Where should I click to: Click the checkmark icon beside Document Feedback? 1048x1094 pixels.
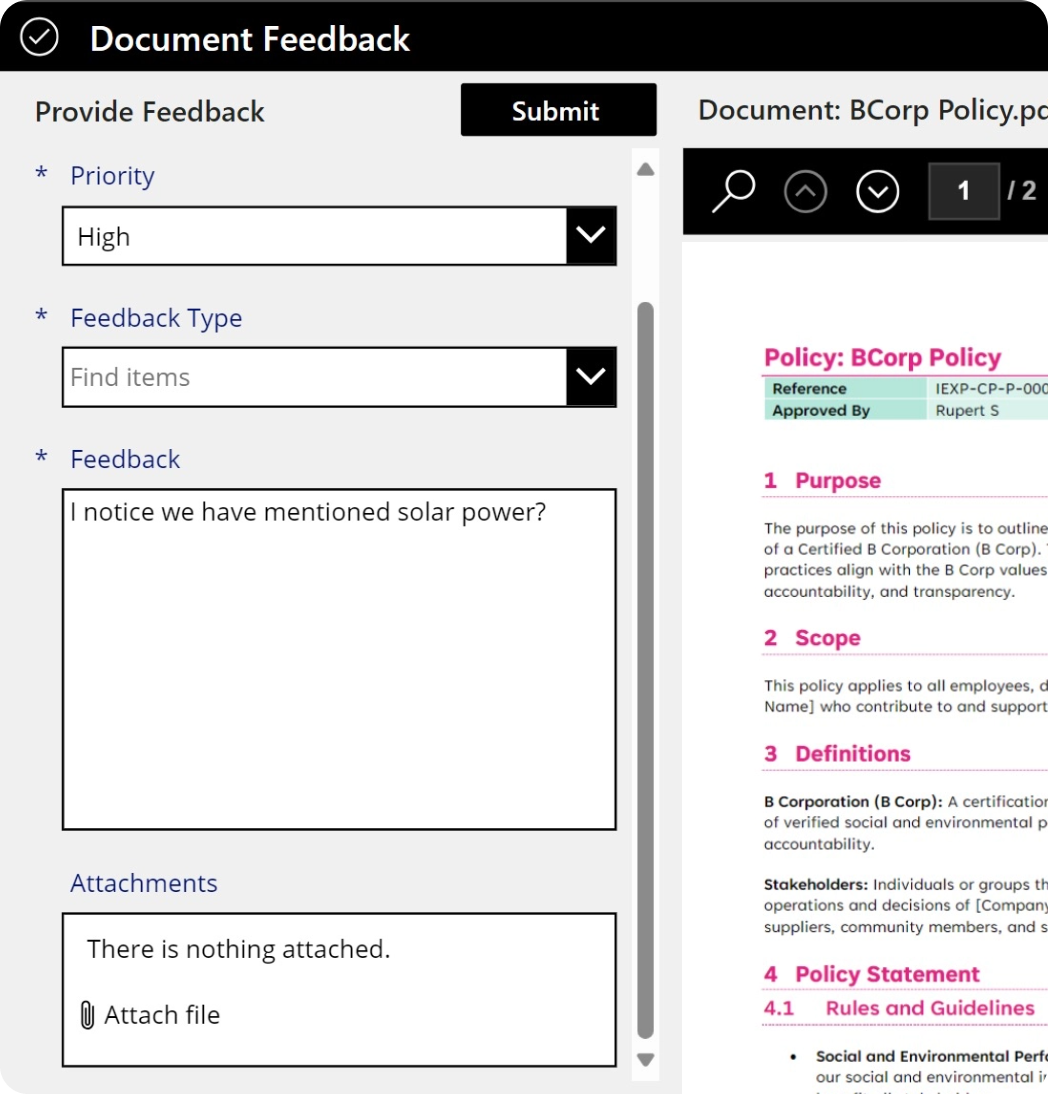pyautogui.click(x=39, y=37)
